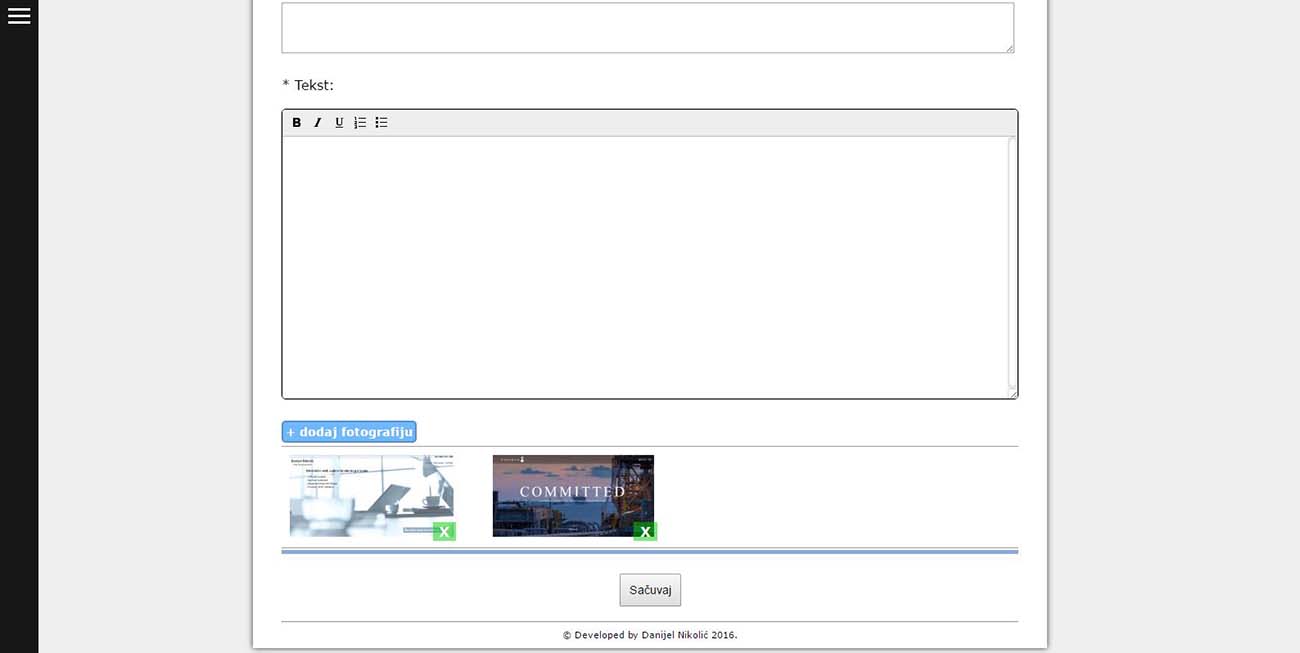The image size is (1300, 653).
Task: Click the 'Developed by Danijel Nikolić 2016.' footer text
Action: (650, 635)
